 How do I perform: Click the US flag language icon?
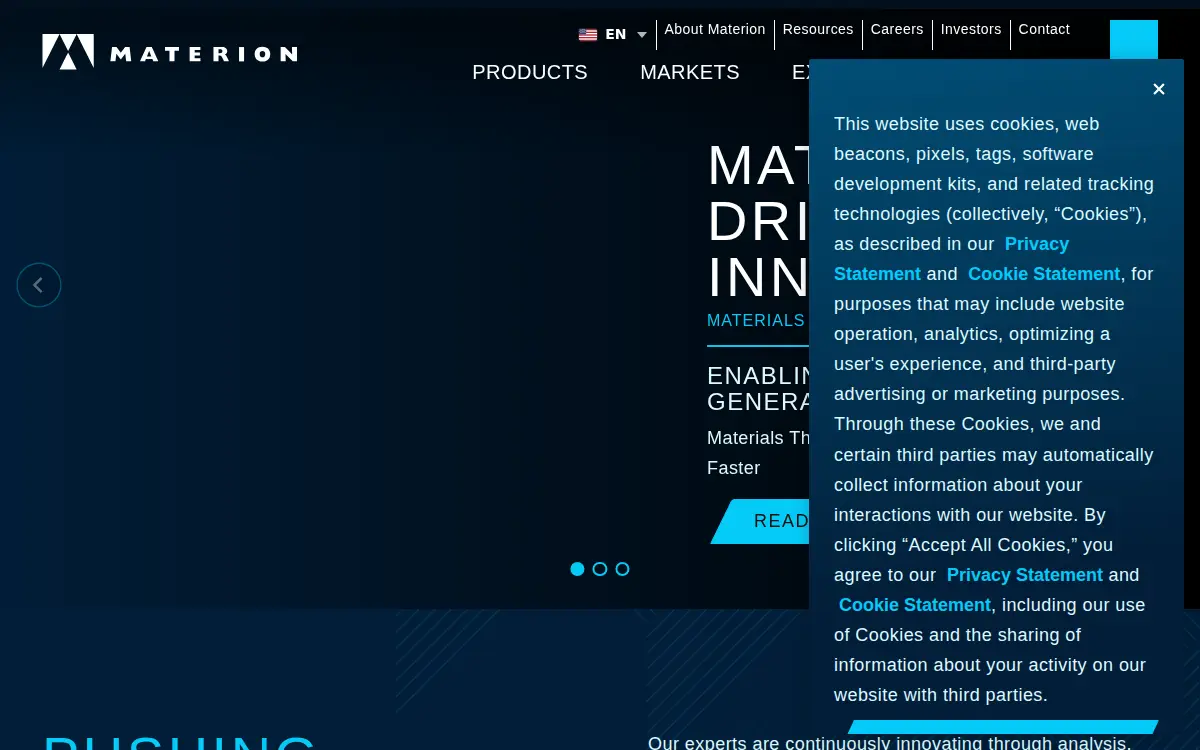(588, 34)
